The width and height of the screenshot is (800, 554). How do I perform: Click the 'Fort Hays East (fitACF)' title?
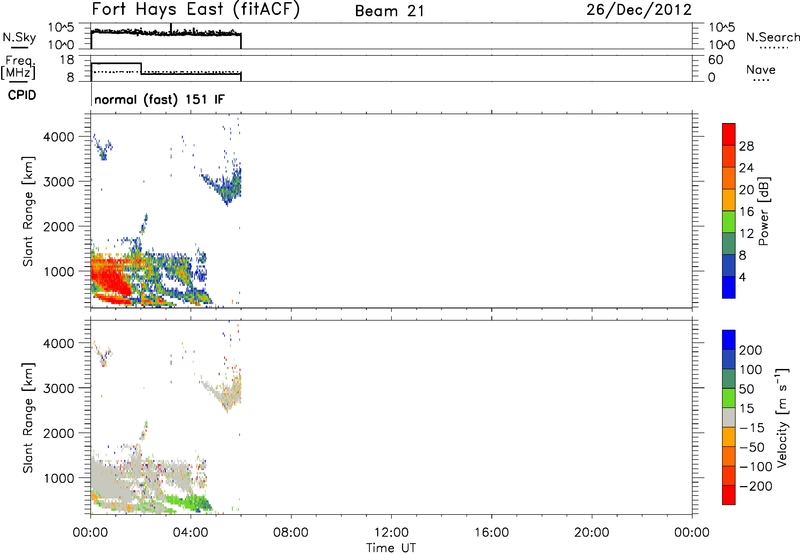195,10
